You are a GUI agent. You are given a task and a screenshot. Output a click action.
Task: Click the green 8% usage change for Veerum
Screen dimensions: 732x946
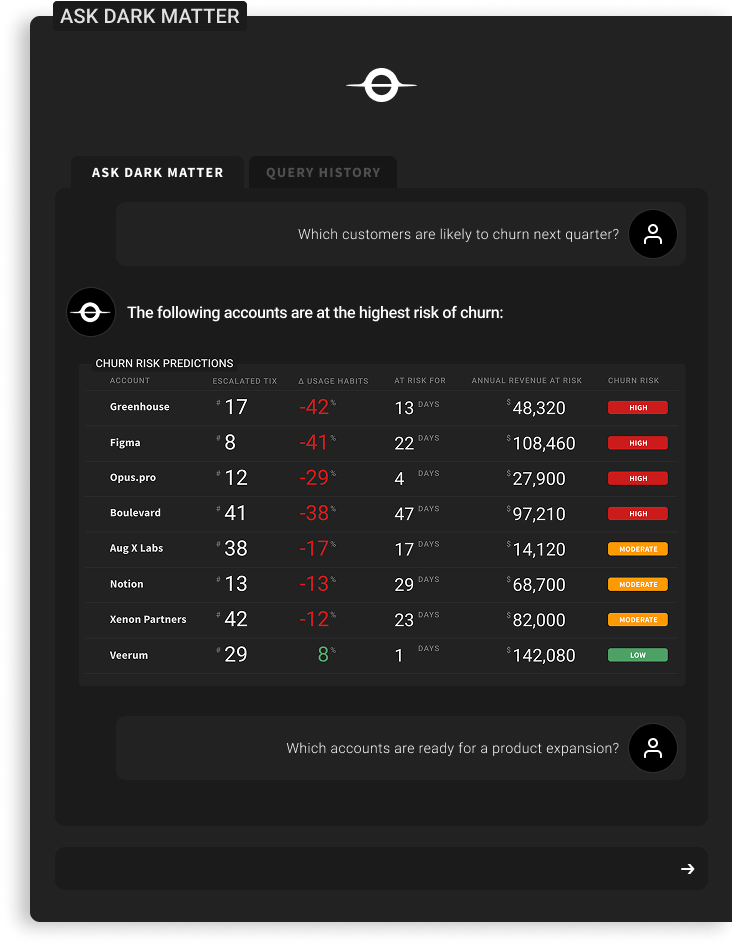pos(326,655)
